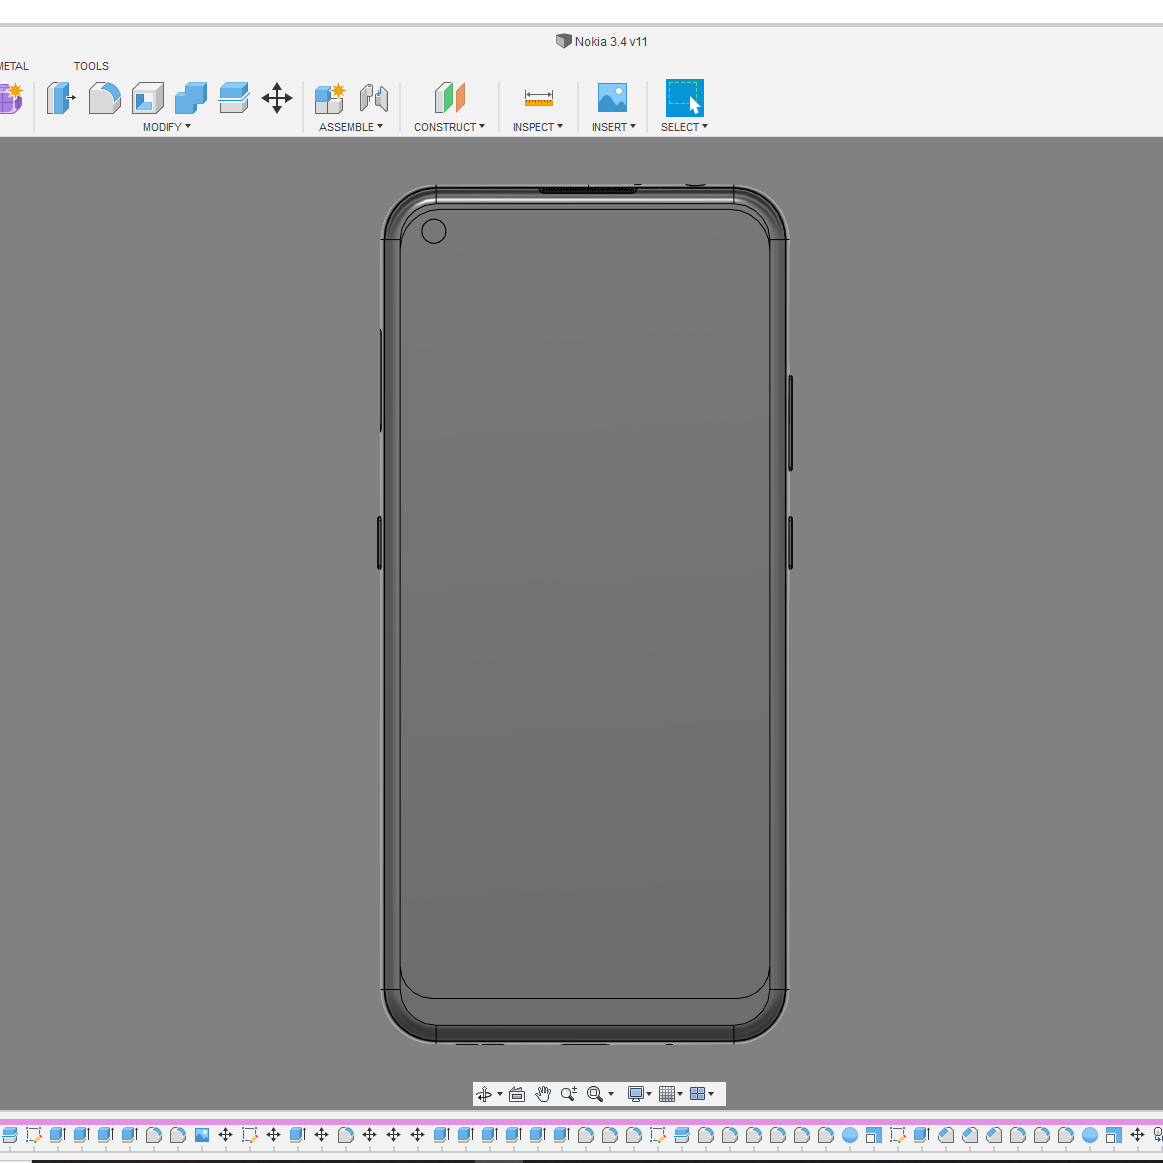The height and width of the screenshot is (1163, 1163).
Task: Open the Move/Copy tool
Action: 277,98
